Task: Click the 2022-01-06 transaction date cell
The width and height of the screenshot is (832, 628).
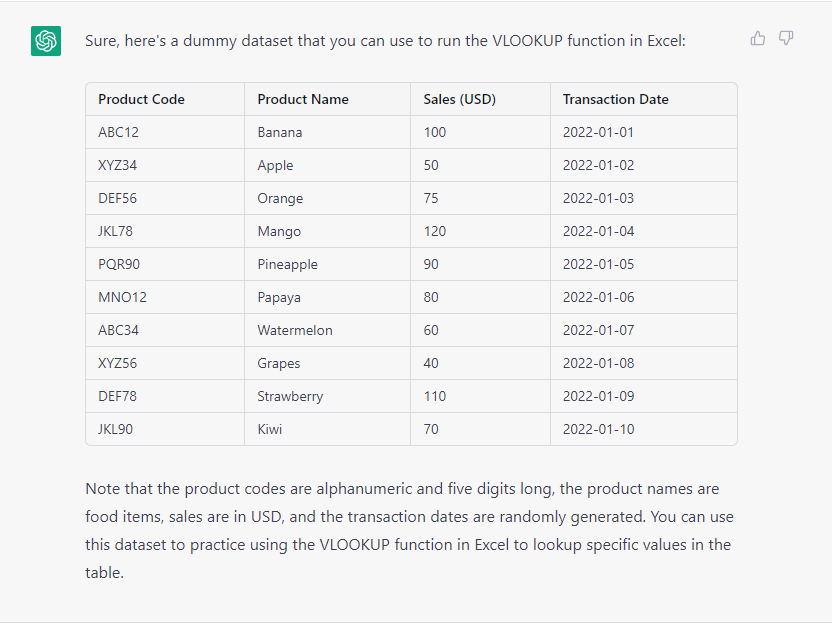Action: pyautogui.click(x=598, y=297)
